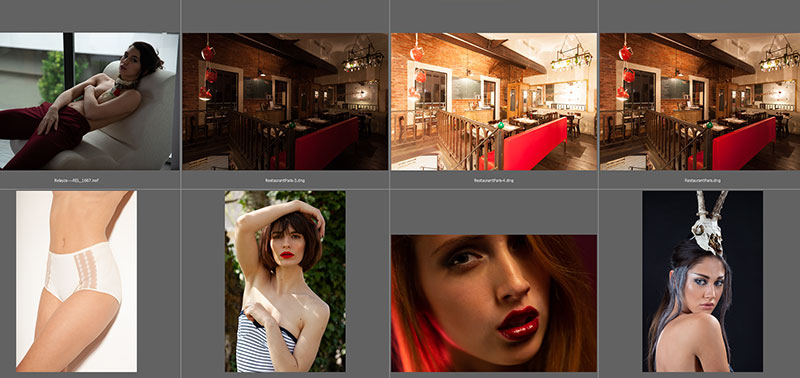Click the file name ending in -4.dng

pyautogui.click(x=493, y=181)
